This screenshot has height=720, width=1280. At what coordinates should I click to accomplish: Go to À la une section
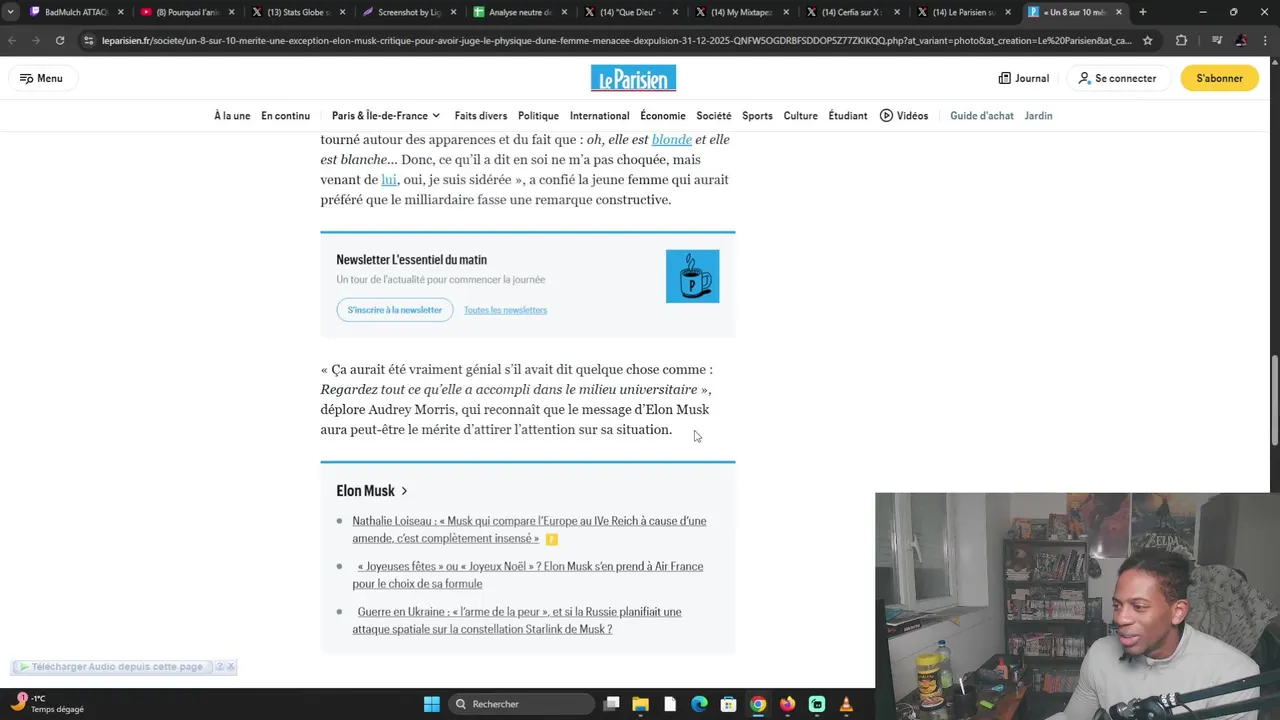click(232, 116)
